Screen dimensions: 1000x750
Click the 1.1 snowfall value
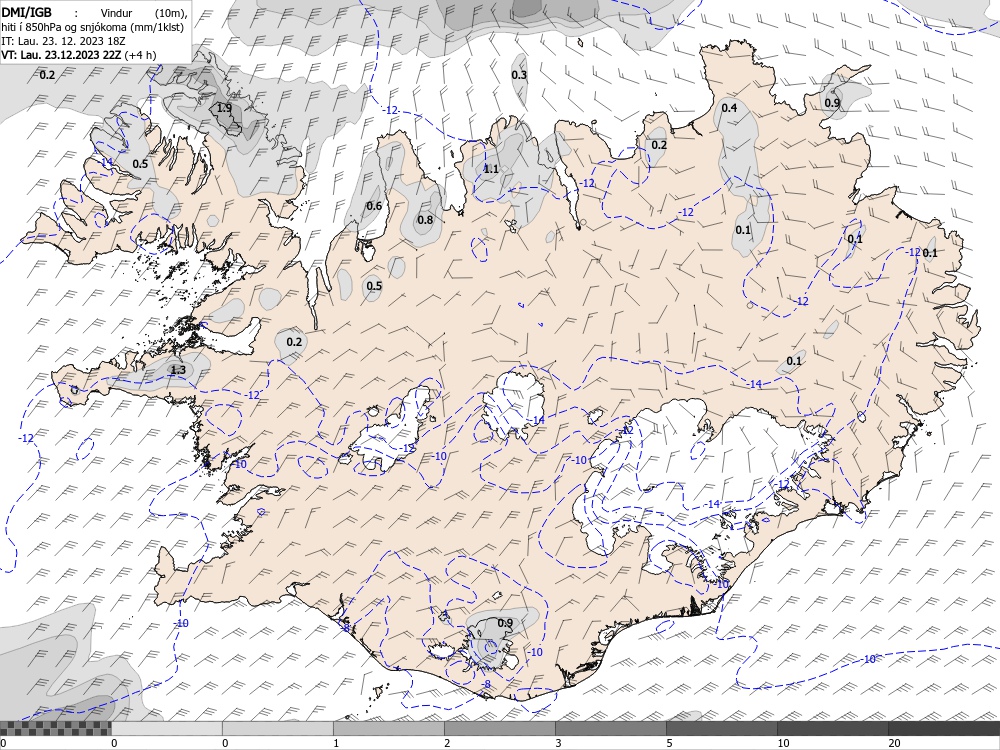point(490,169)
